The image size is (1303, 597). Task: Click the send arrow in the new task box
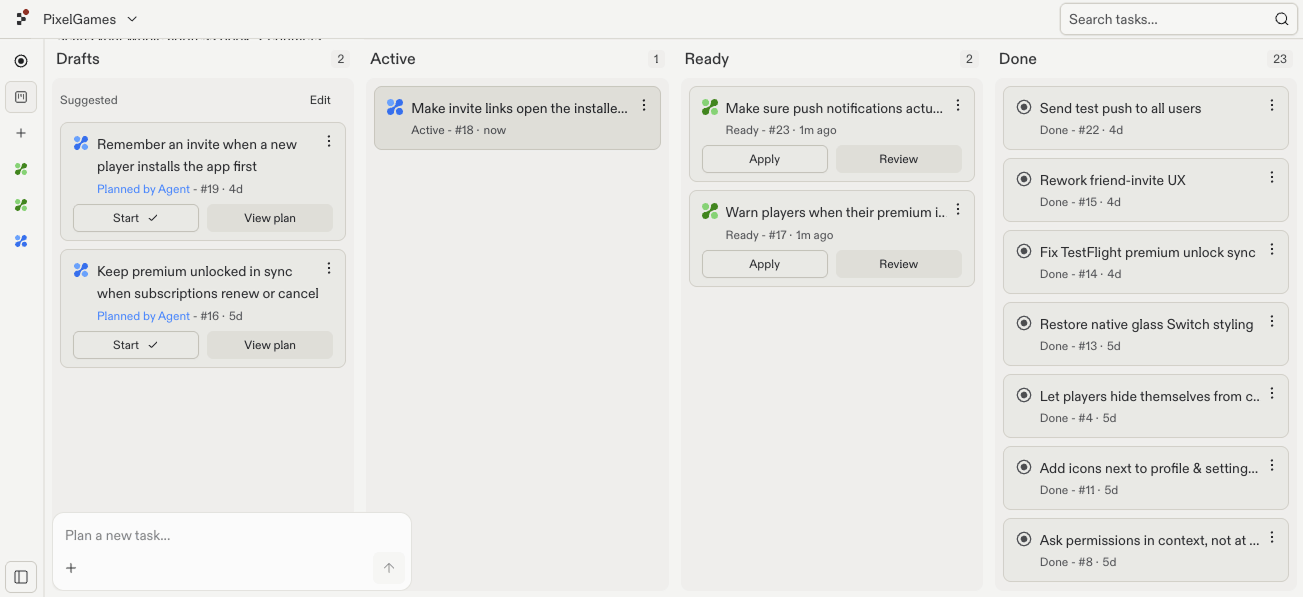click(x=389, y=568)
